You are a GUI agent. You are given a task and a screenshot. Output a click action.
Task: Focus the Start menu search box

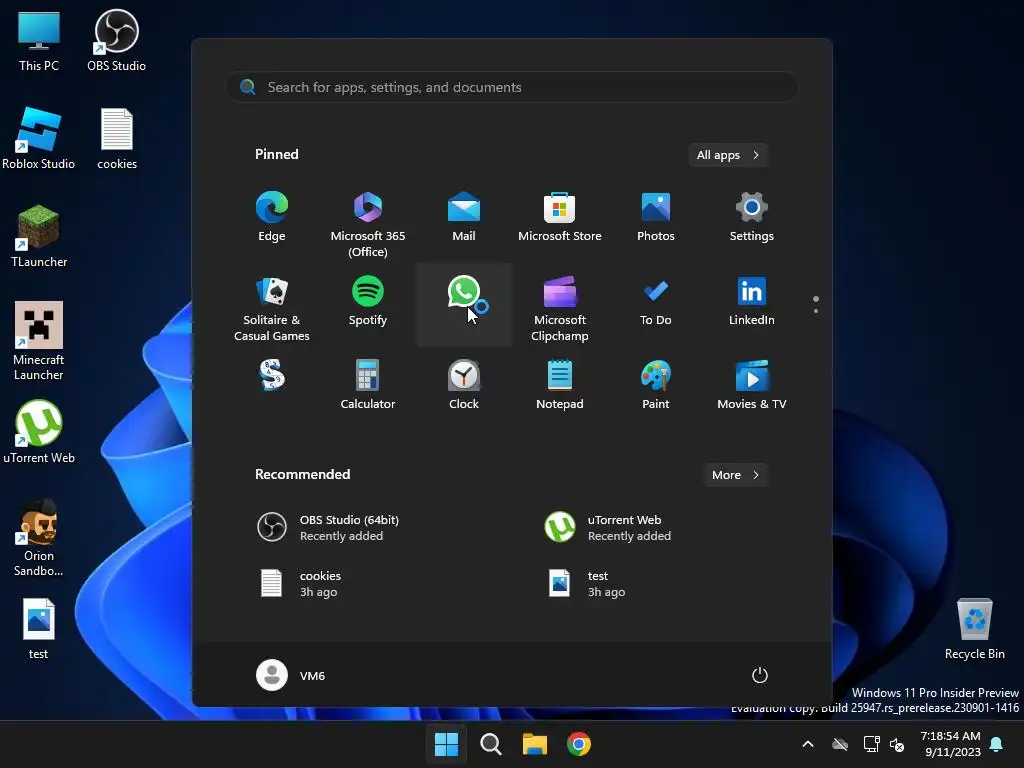click(512, 88)
